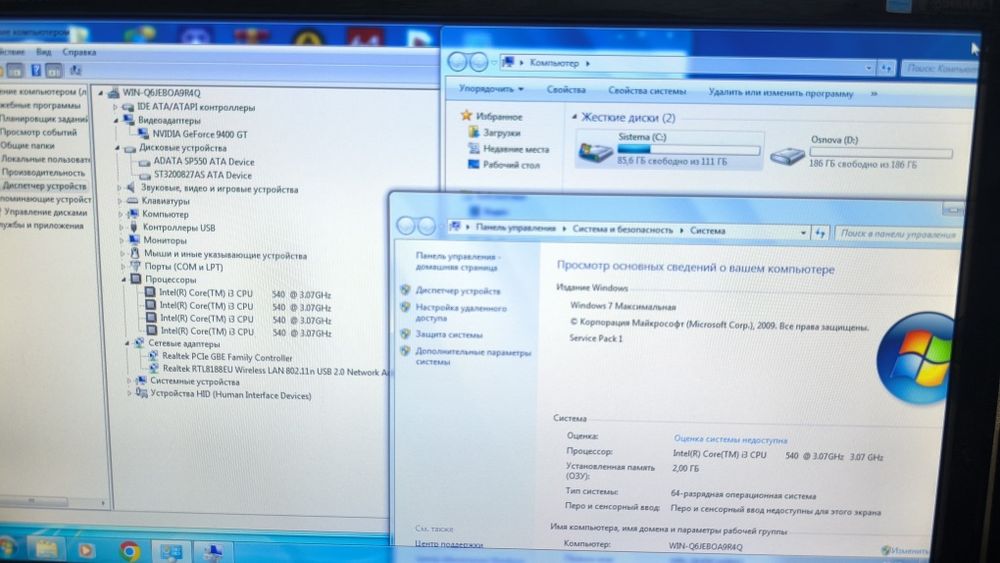1000x563 pixels.
Task: Open Дополнительные параметры системы link
Action: point(473,356)
